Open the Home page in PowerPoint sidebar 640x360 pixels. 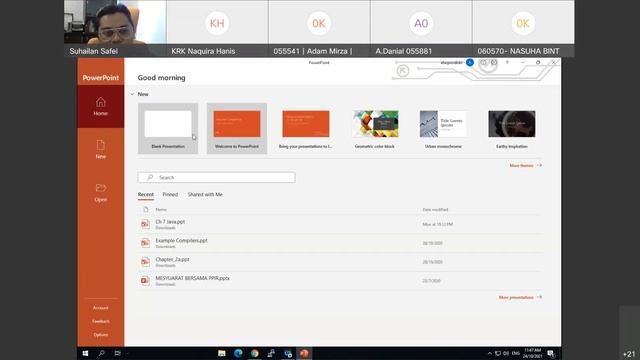click(100, 107)
